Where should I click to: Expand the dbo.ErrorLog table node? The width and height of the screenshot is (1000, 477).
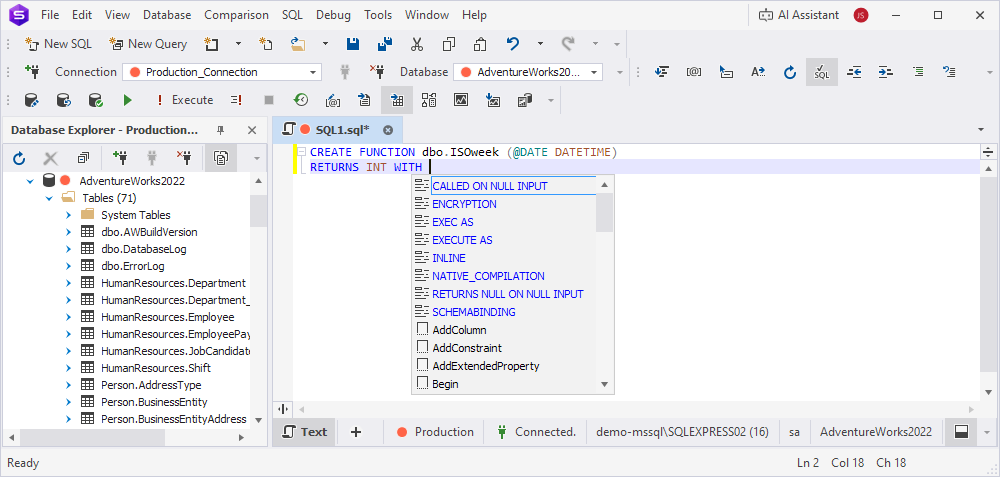click(x=68, y=267)
